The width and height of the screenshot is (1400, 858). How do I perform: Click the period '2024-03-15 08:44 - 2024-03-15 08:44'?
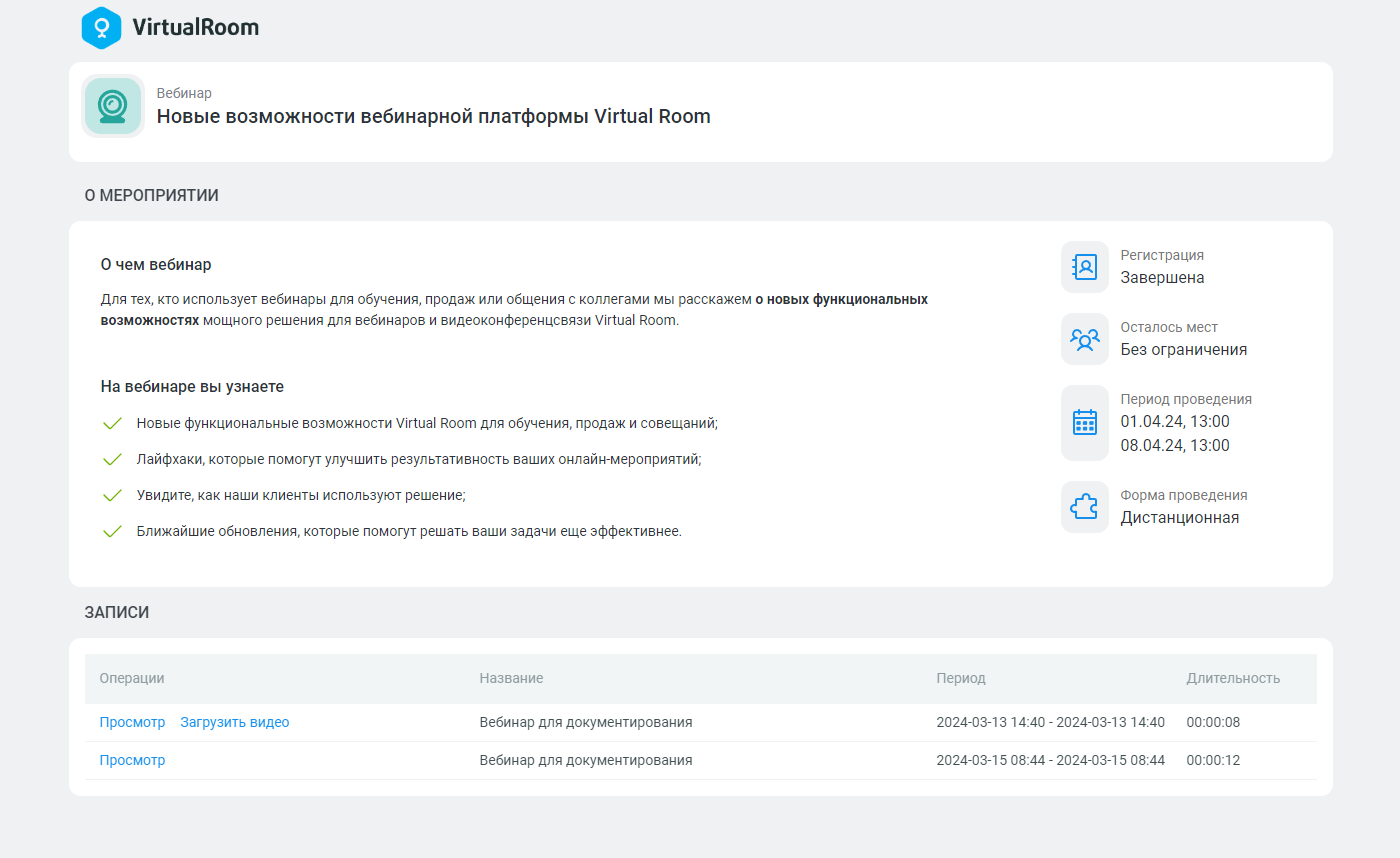[x=1051, y=760]
